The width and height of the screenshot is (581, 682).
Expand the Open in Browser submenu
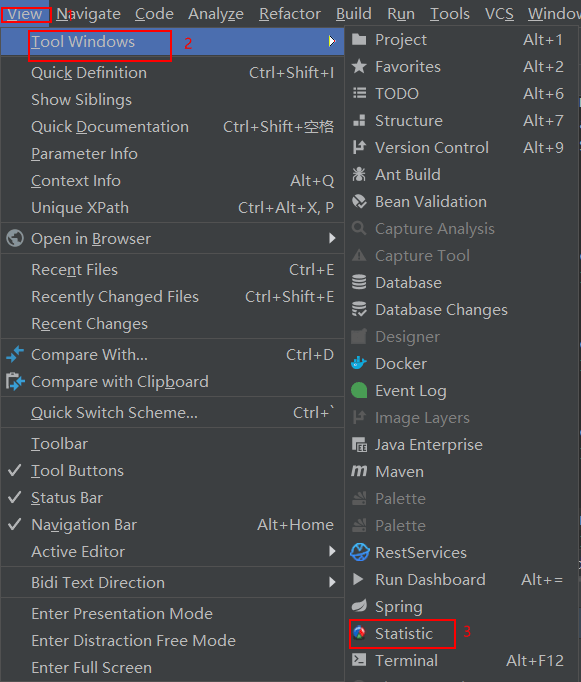click(173, 238)
